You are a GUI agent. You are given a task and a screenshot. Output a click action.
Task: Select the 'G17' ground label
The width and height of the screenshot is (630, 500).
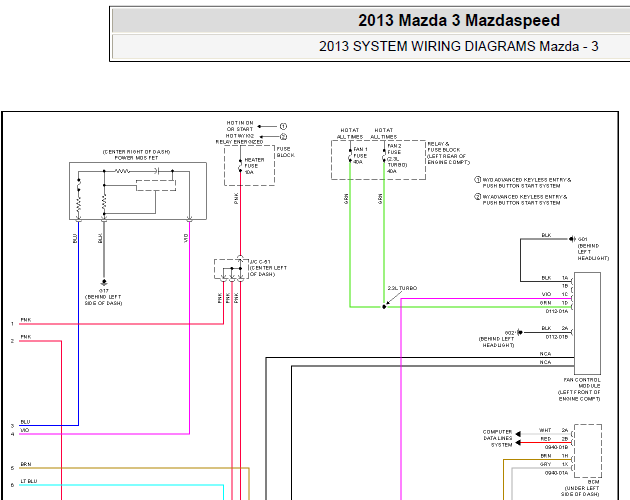(x=104, y=291)
